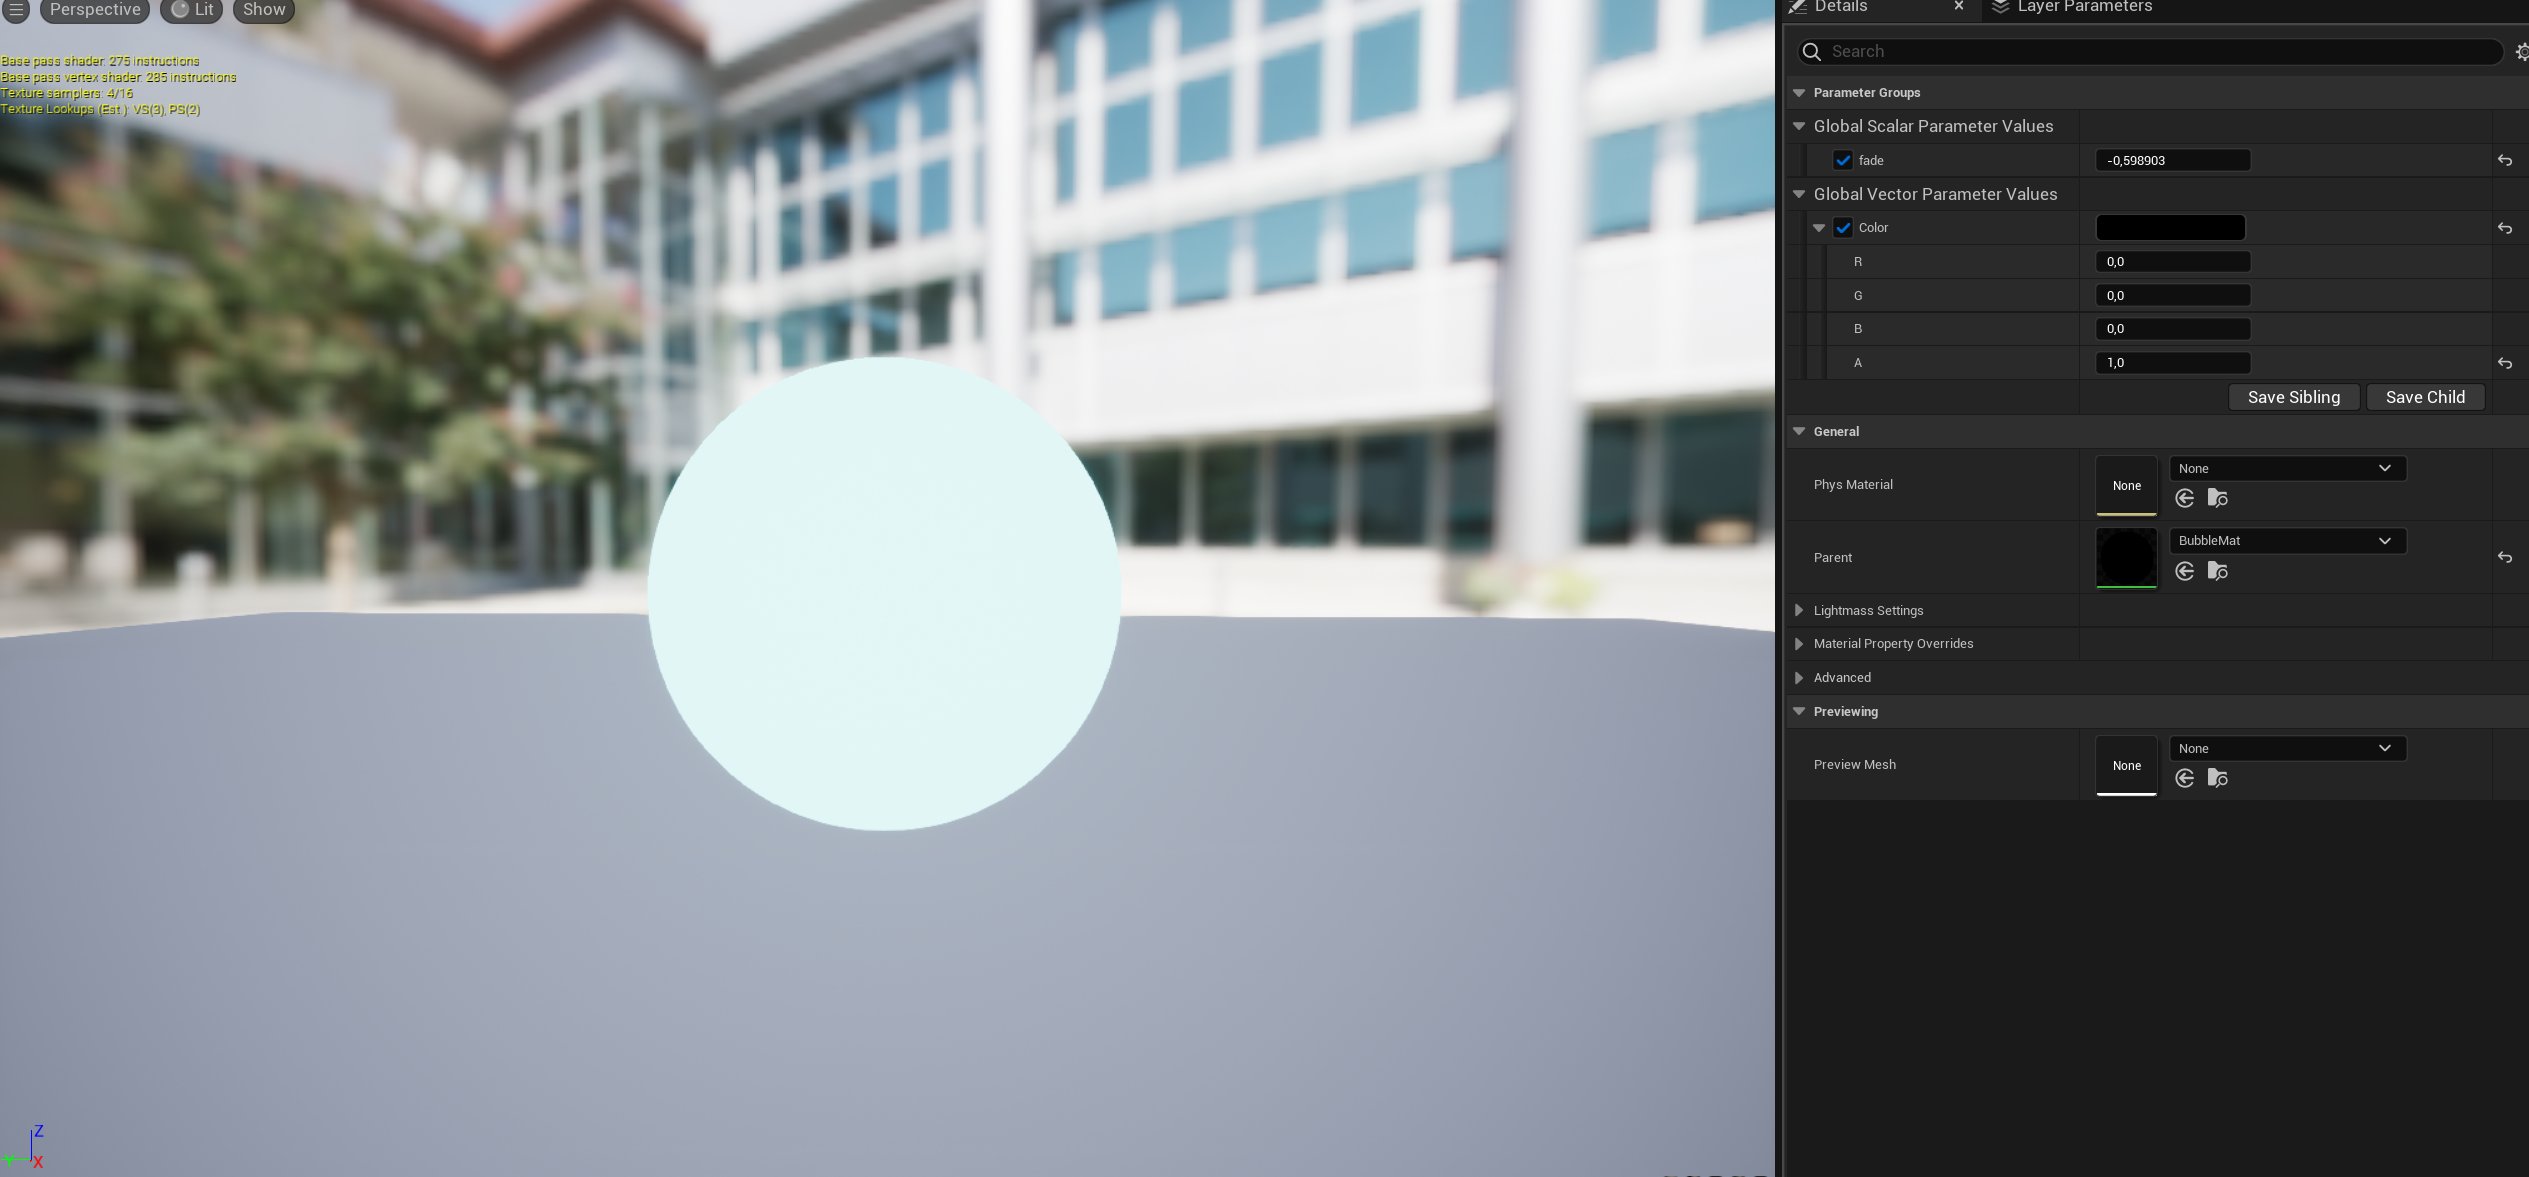2529x1177 pixels.
Task: Click the Save Sibling button
Action: pos(2293,396)
